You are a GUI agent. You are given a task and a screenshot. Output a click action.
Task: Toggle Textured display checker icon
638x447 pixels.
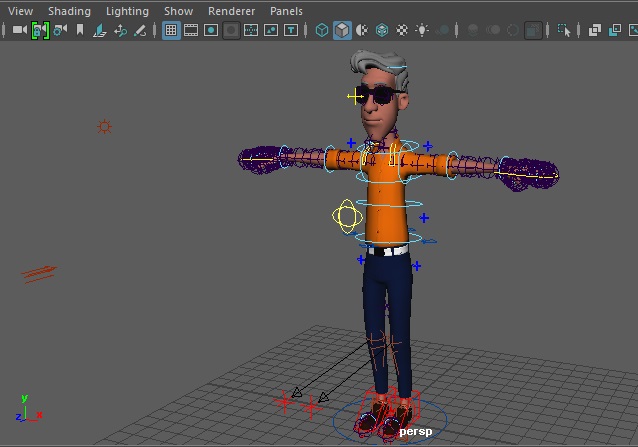402,30
